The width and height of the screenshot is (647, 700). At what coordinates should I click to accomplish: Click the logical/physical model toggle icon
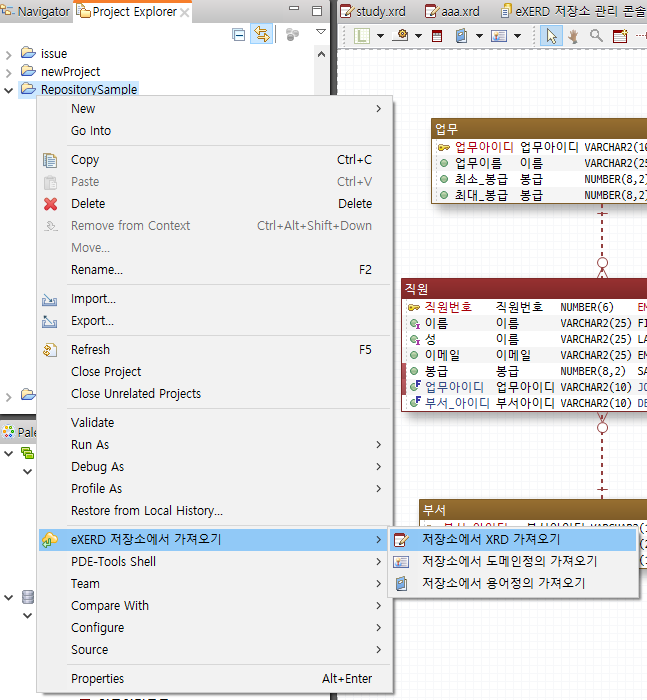click(362, 36)
